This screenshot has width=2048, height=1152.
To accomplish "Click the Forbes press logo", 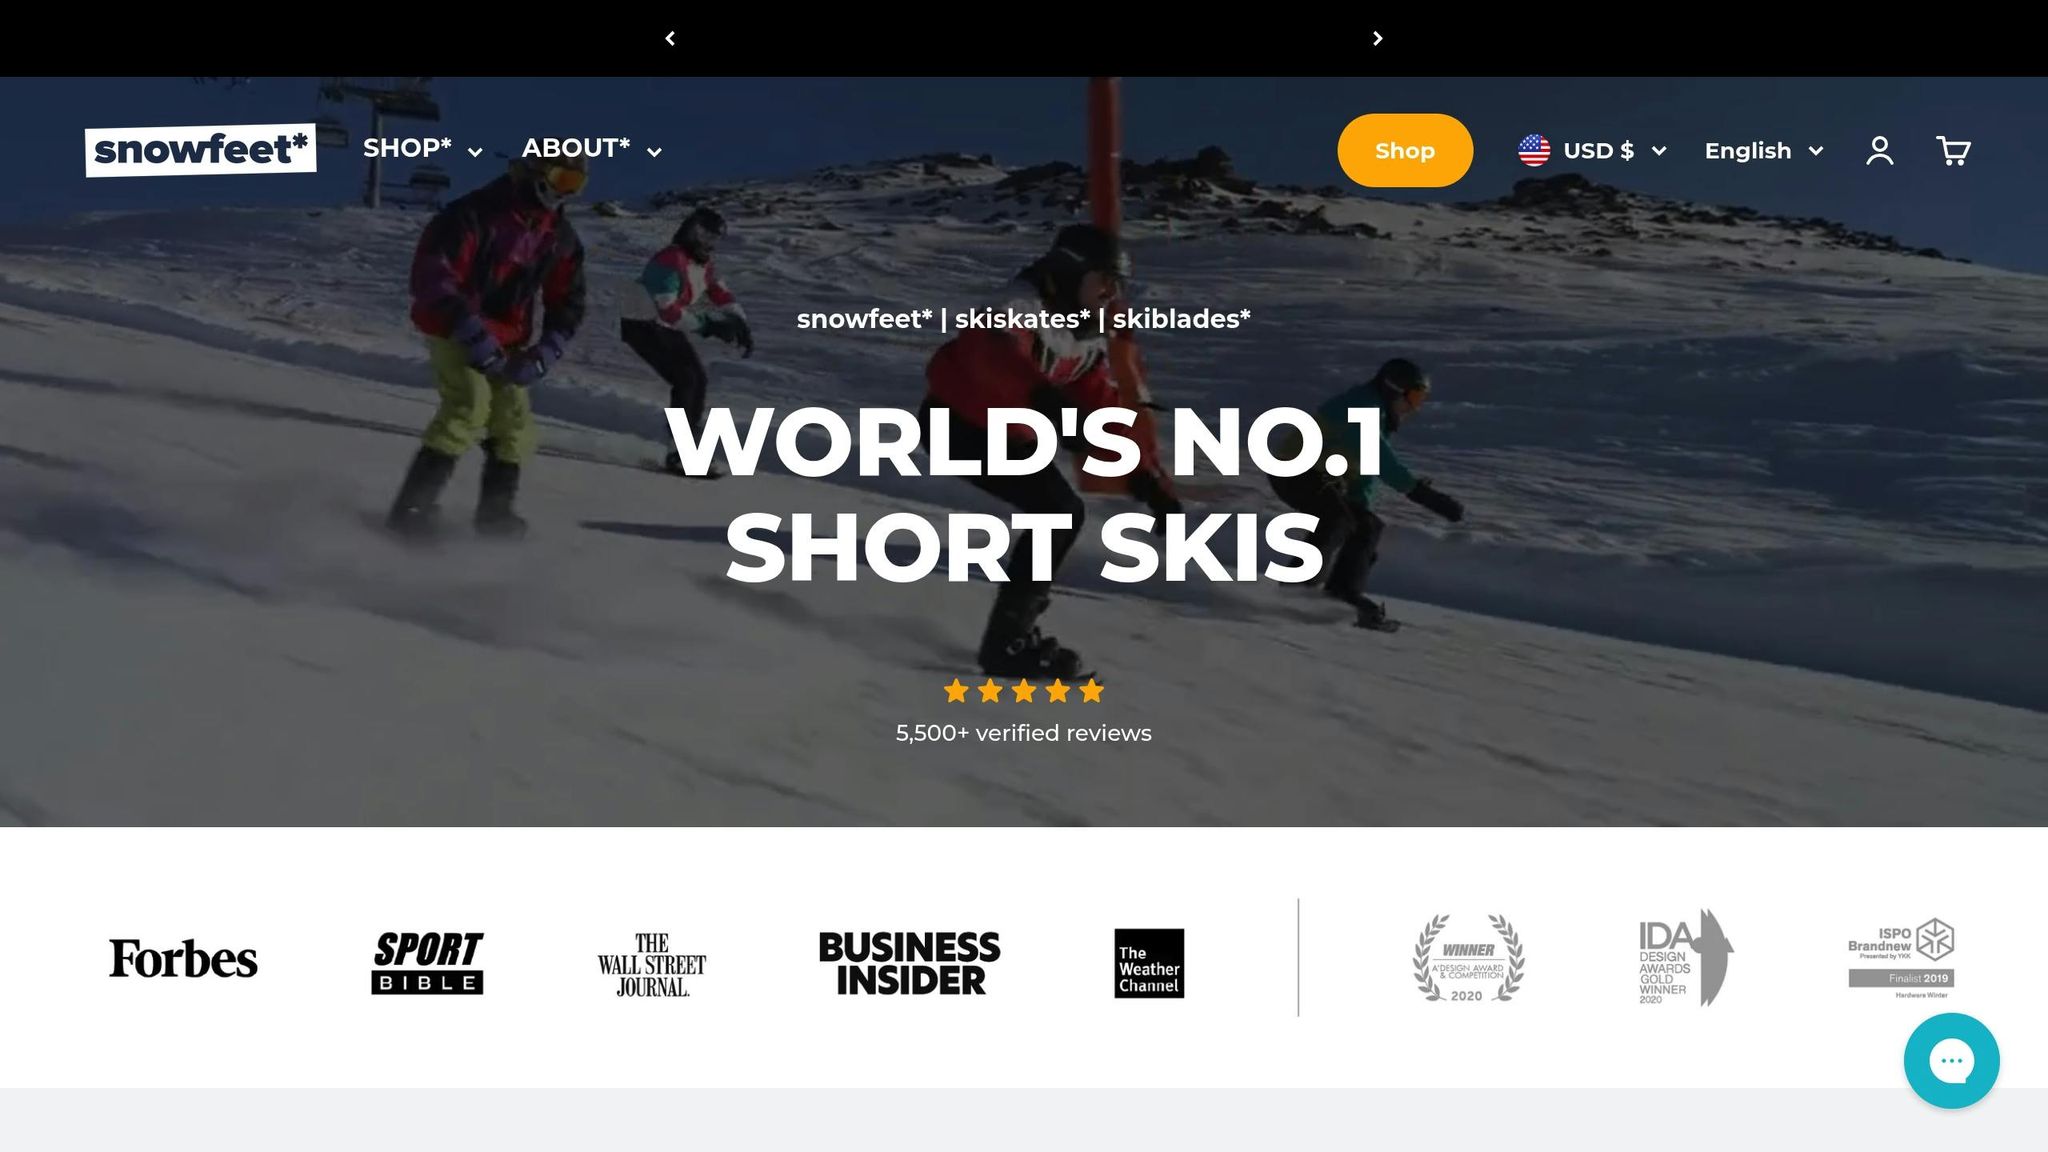I will [184, 958].
